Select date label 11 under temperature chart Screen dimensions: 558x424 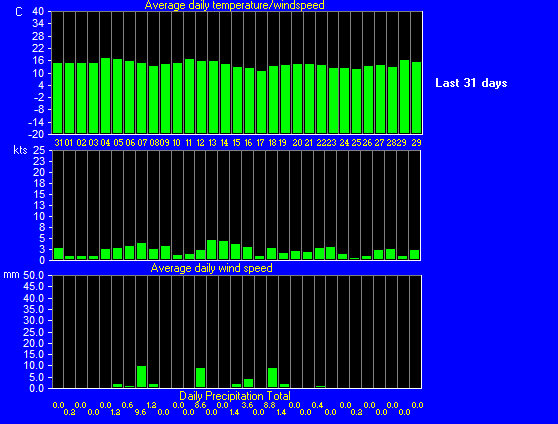click(x=189, y=143)
